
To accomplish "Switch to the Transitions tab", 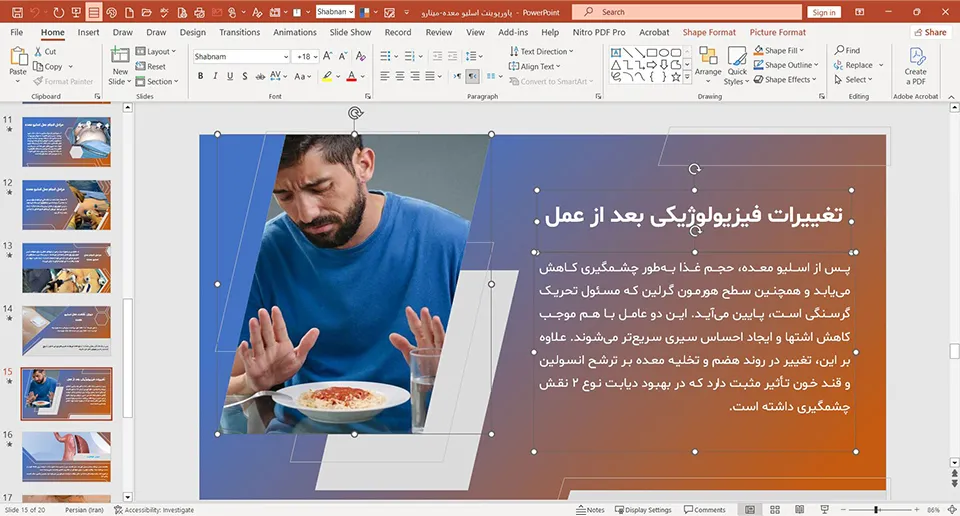I will click(239, 32).
